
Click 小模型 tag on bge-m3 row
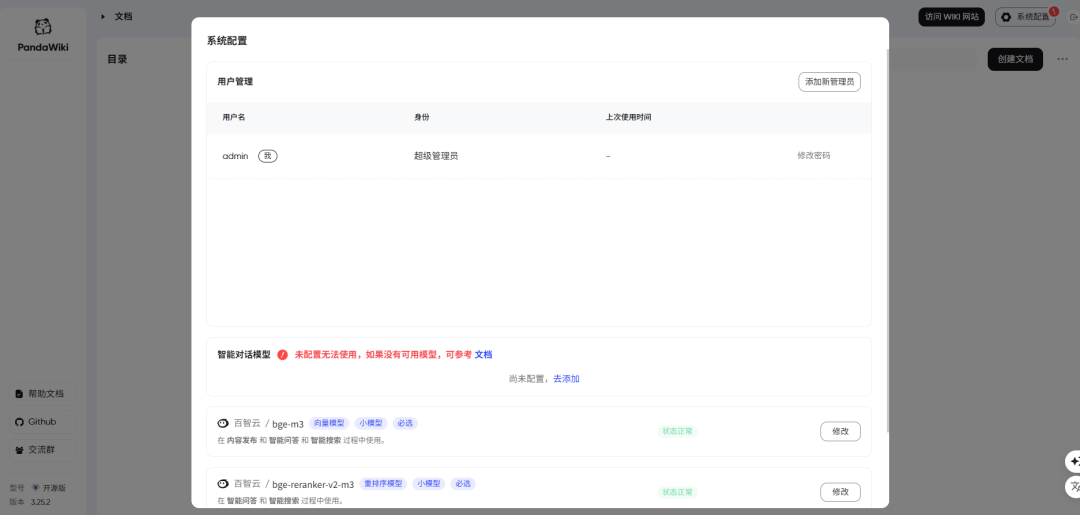(372, 423)
